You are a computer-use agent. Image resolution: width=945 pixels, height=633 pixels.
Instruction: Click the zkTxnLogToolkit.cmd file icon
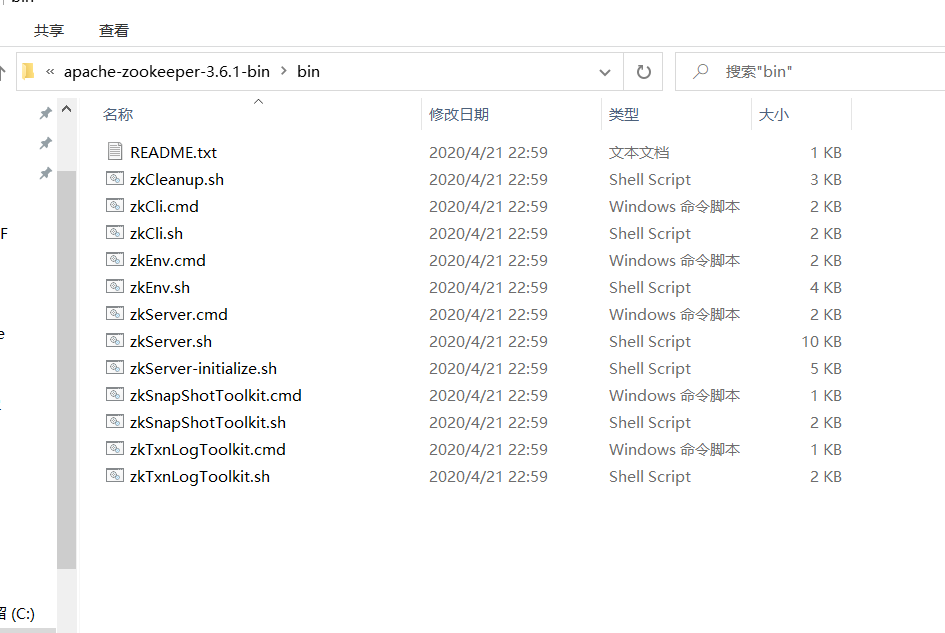115,449
